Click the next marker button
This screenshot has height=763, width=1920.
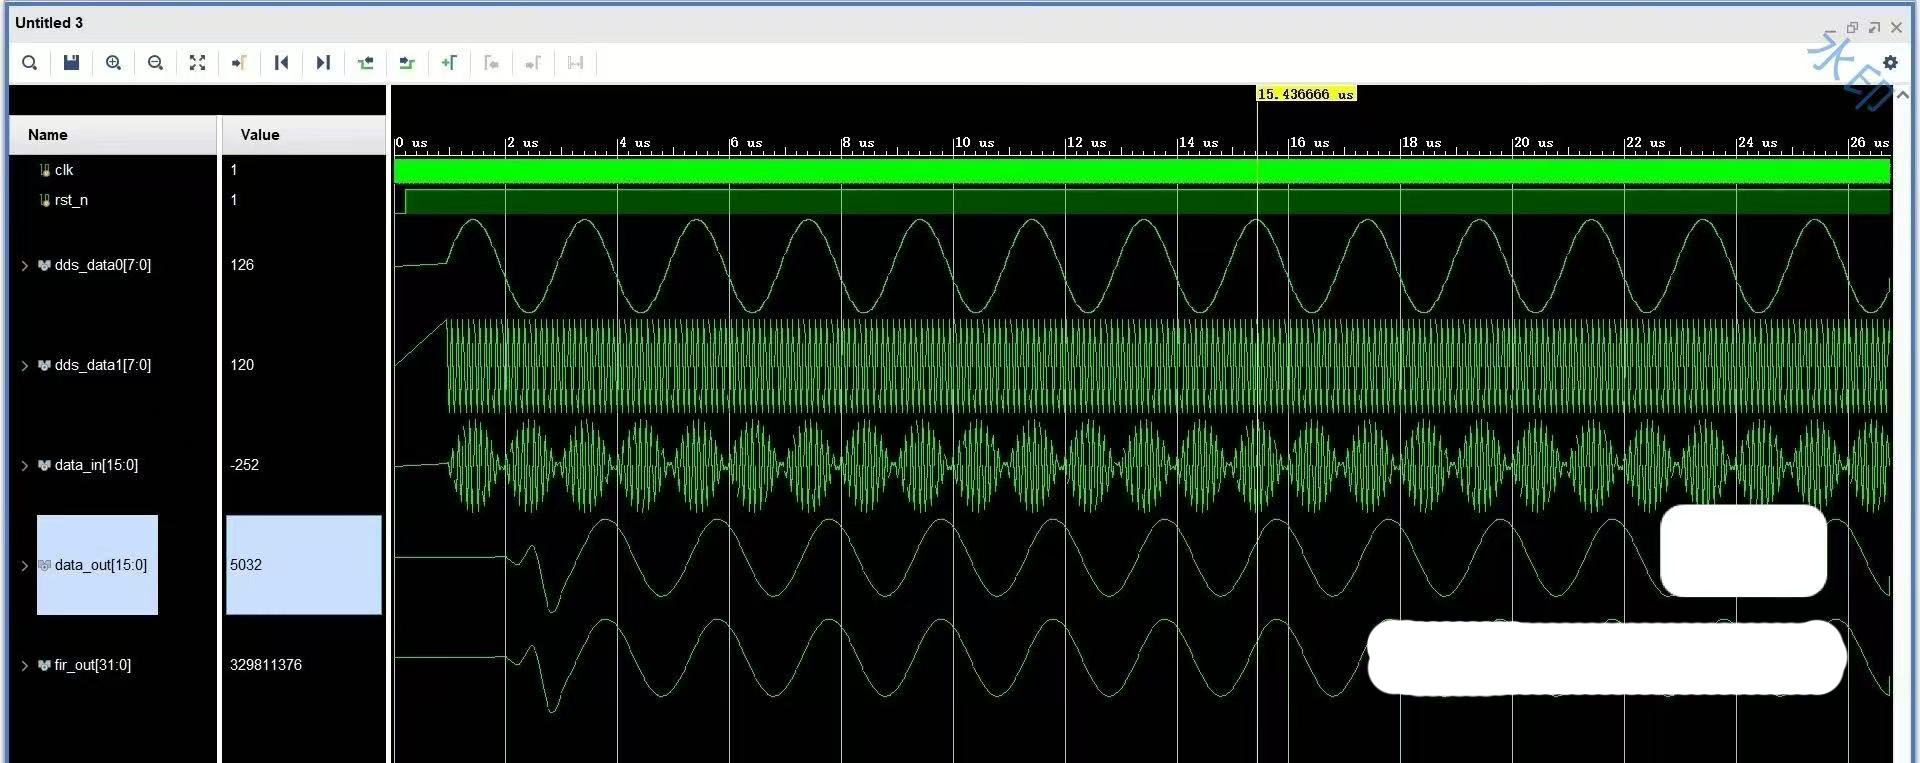533,63
